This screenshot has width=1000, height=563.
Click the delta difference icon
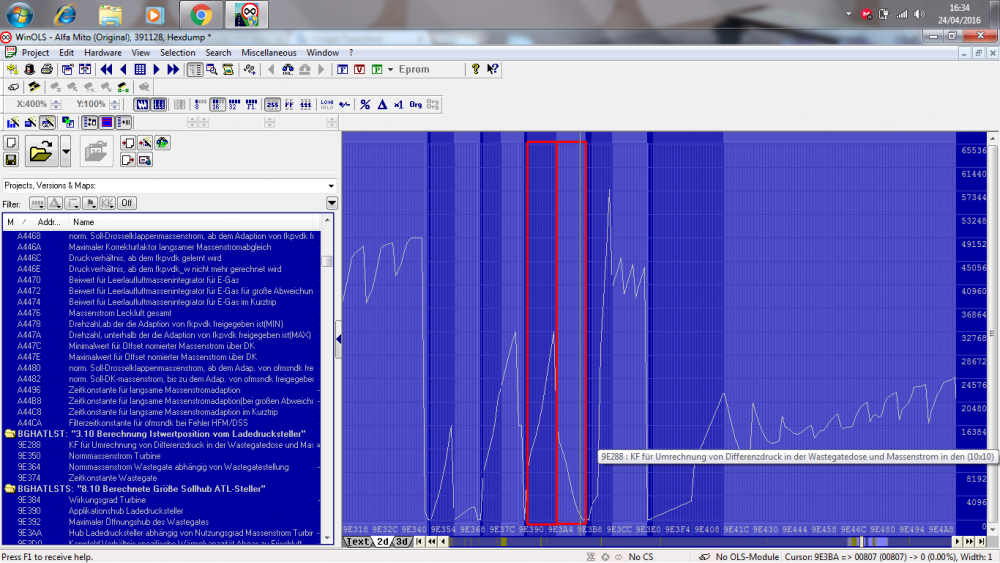pos(382,105)
